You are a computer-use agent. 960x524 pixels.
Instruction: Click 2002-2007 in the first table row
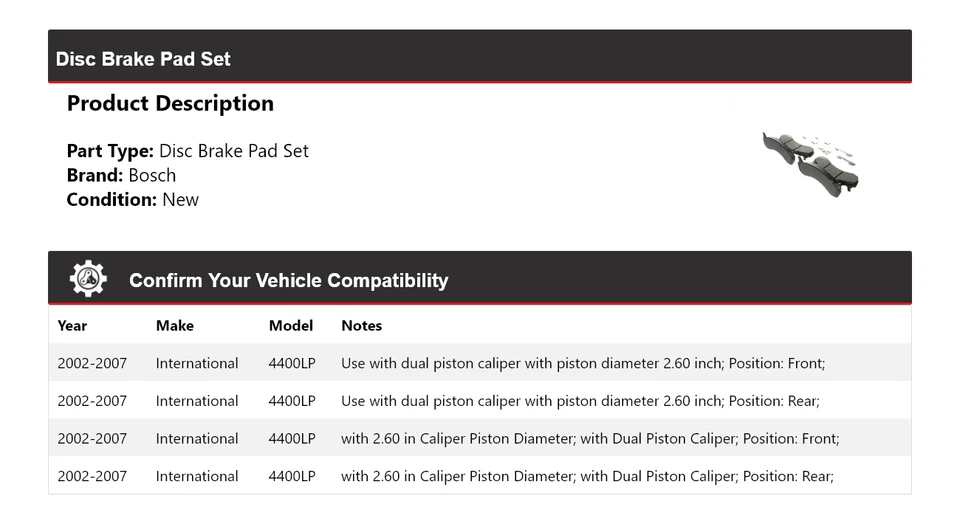click(x=92, y=363)
